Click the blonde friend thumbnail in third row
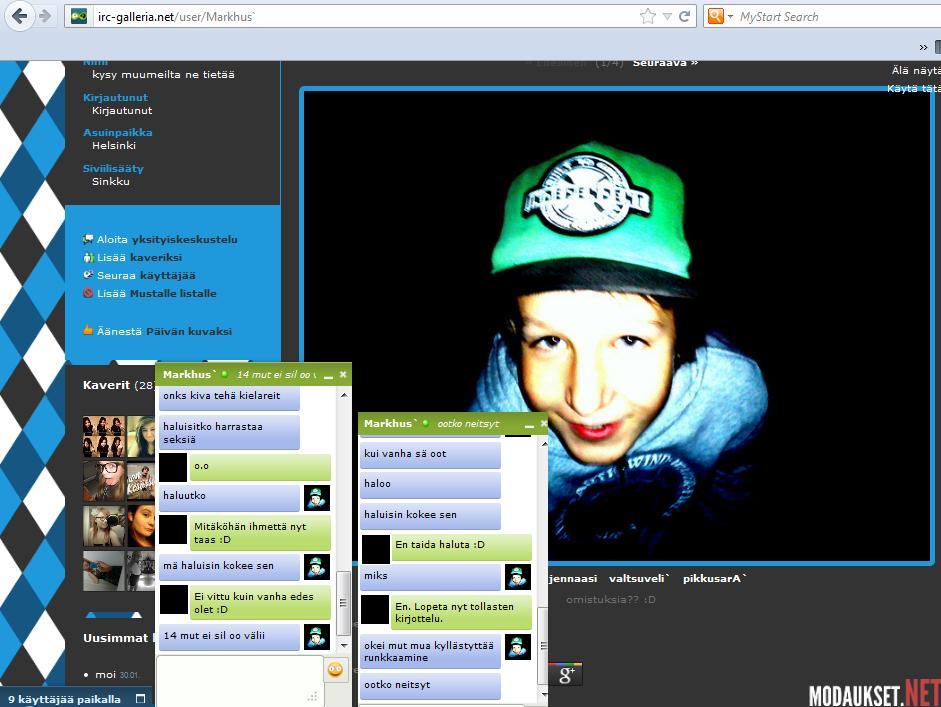This screenshot has width=941, height=707. (104, 526)
